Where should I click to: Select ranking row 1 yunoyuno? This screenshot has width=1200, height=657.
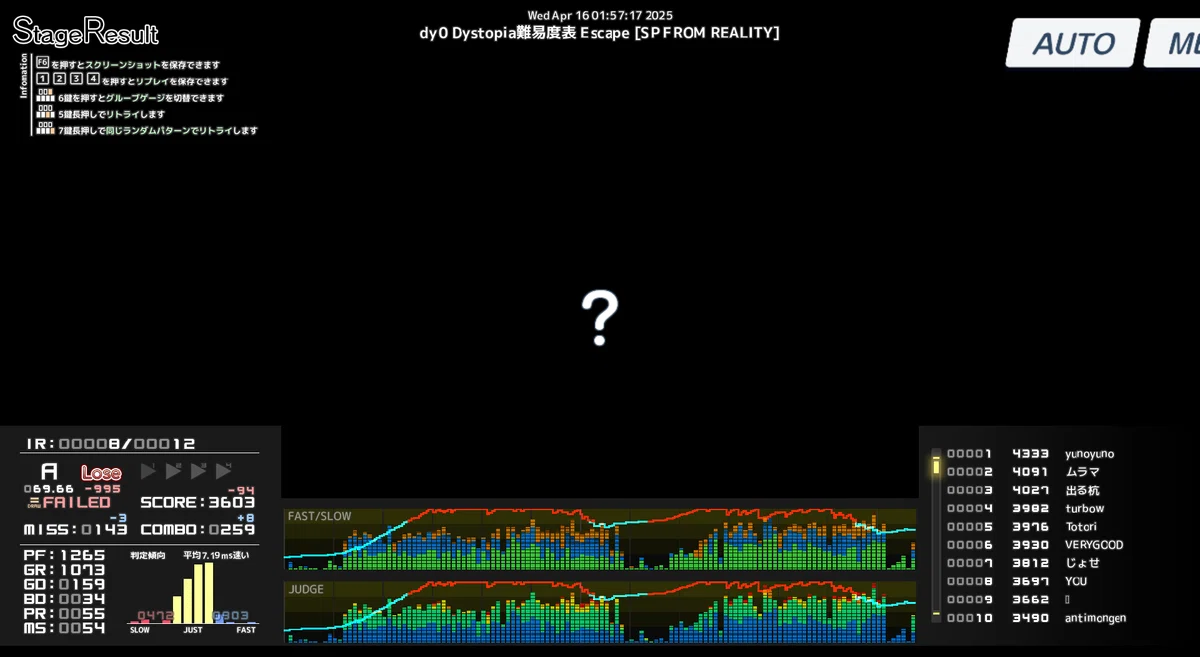[x=1030, y=454]
